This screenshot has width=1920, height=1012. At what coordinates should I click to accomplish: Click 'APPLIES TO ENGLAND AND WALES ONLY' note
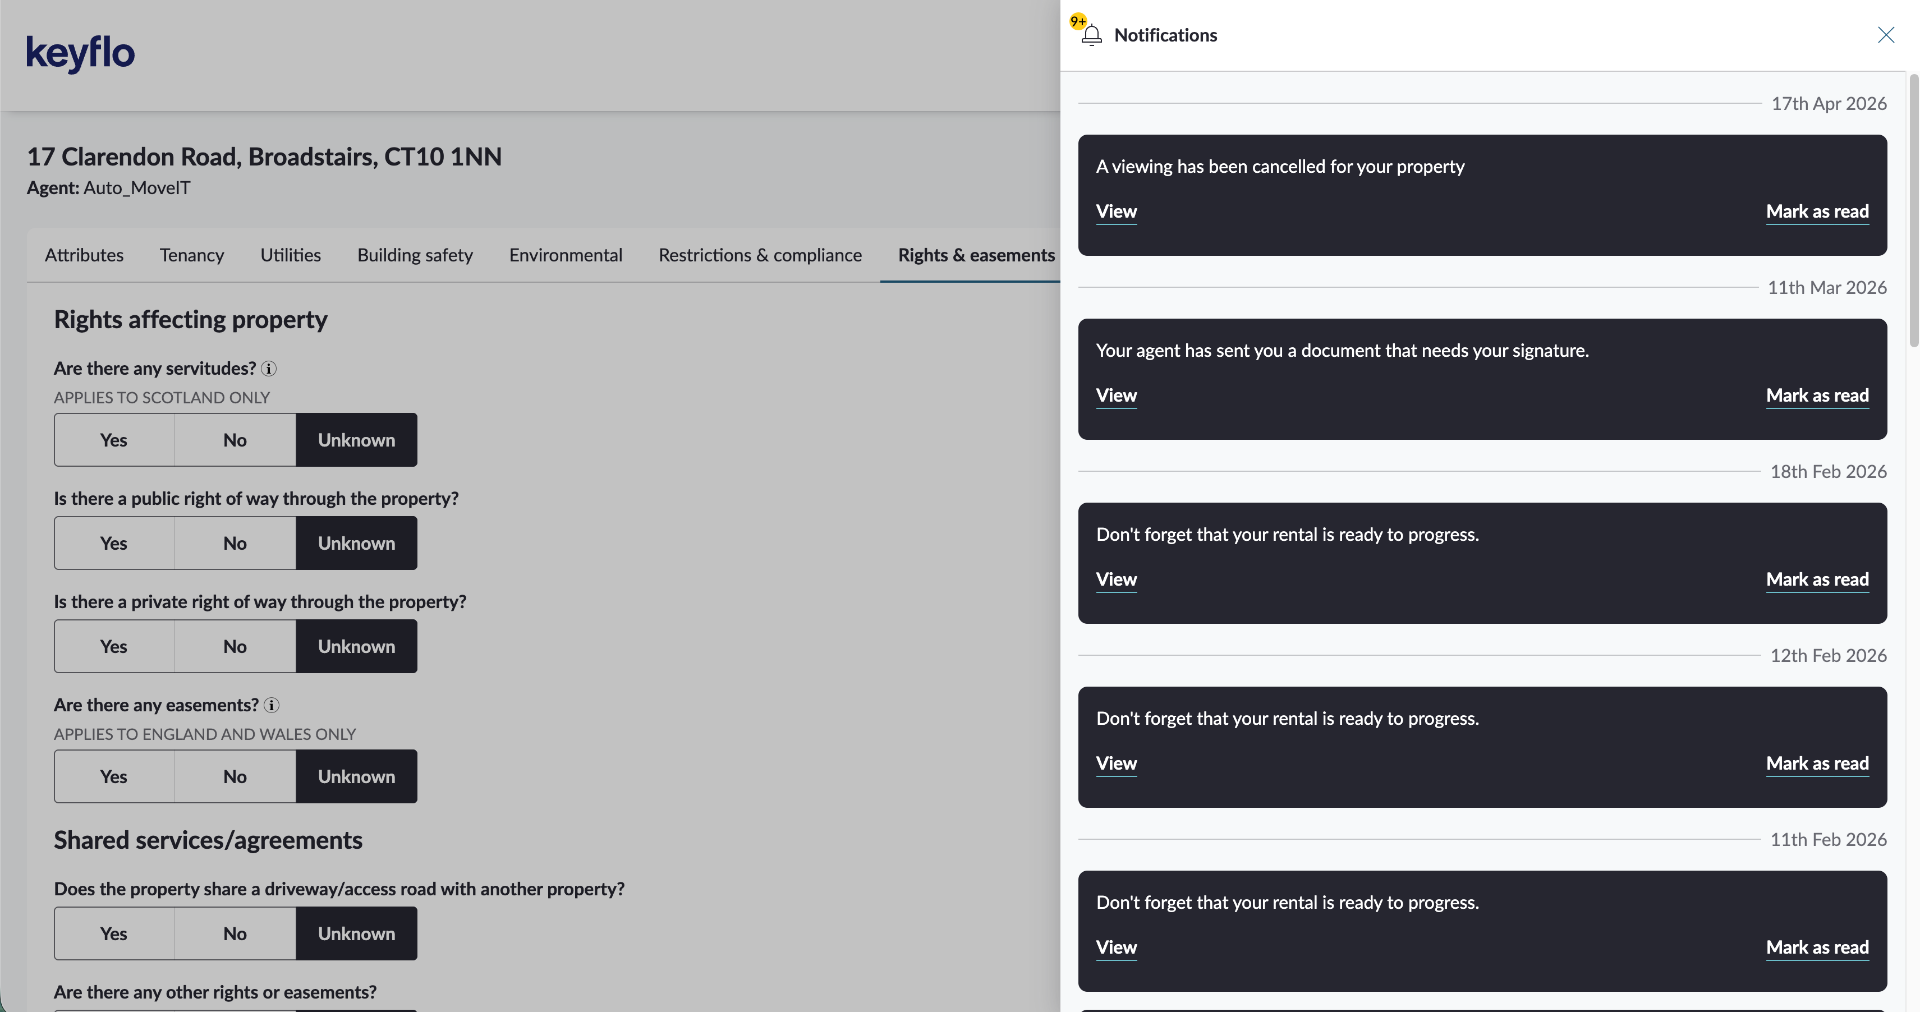(x=205, y=735)
